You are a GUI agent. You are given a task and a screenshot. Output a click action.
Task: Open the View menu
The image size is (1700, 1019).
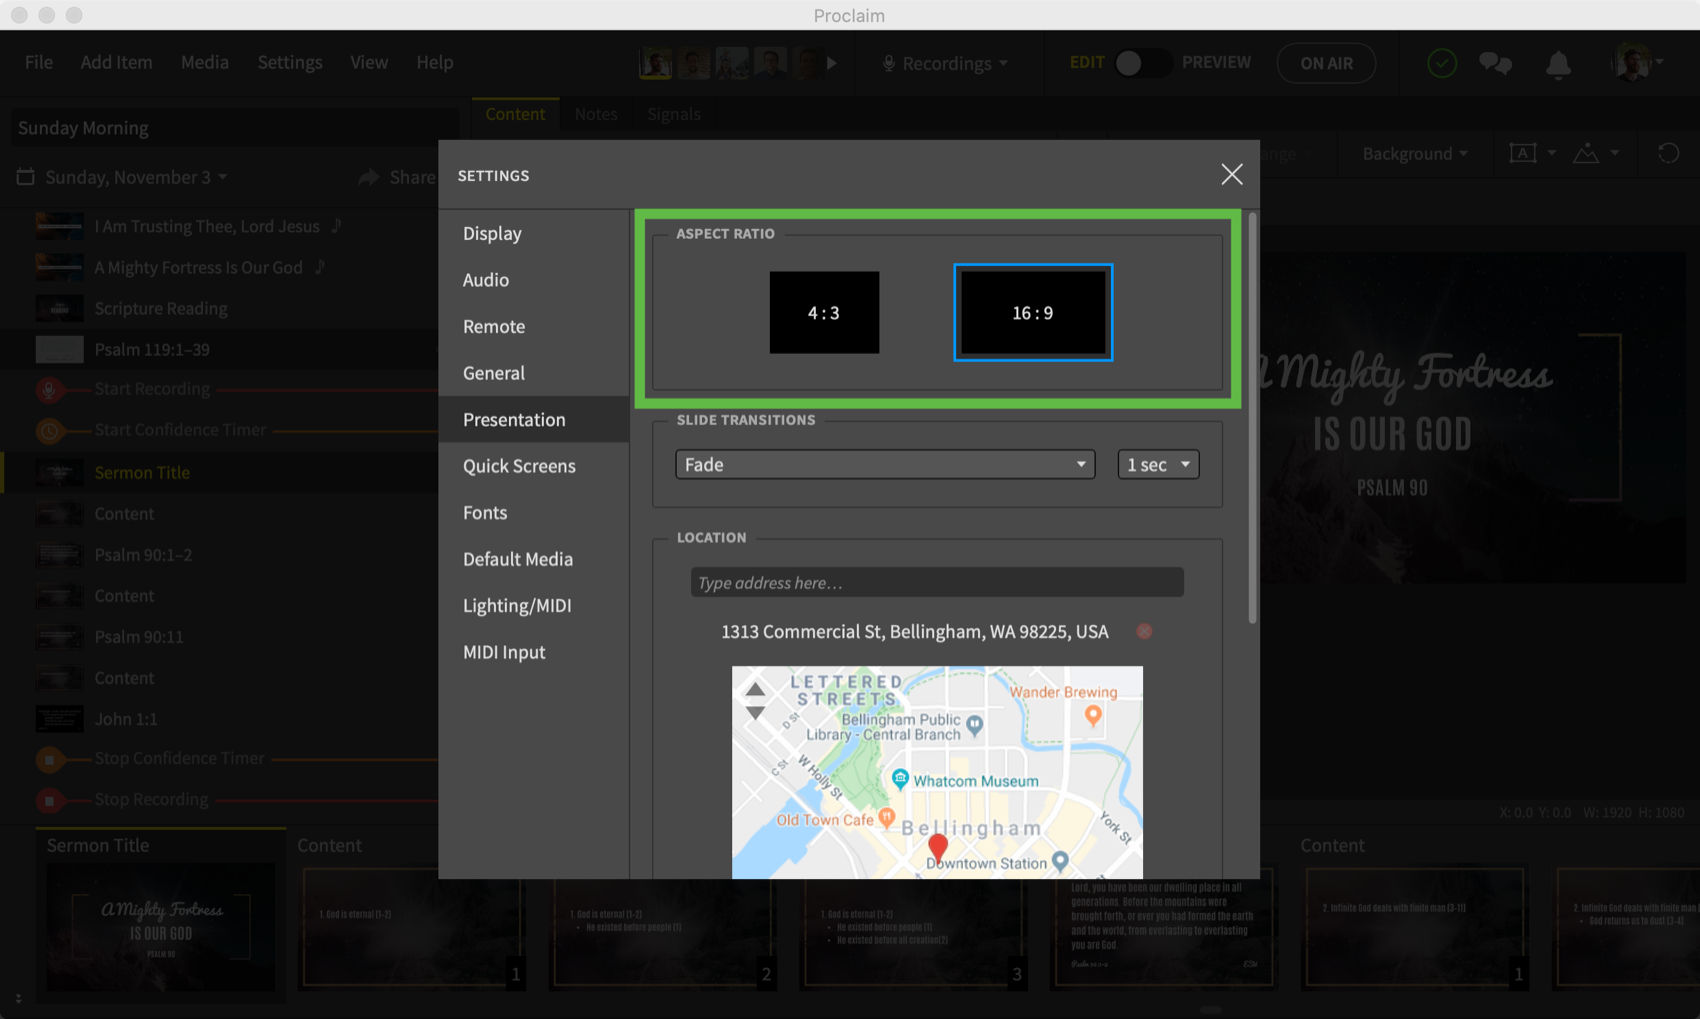[369, 62]
